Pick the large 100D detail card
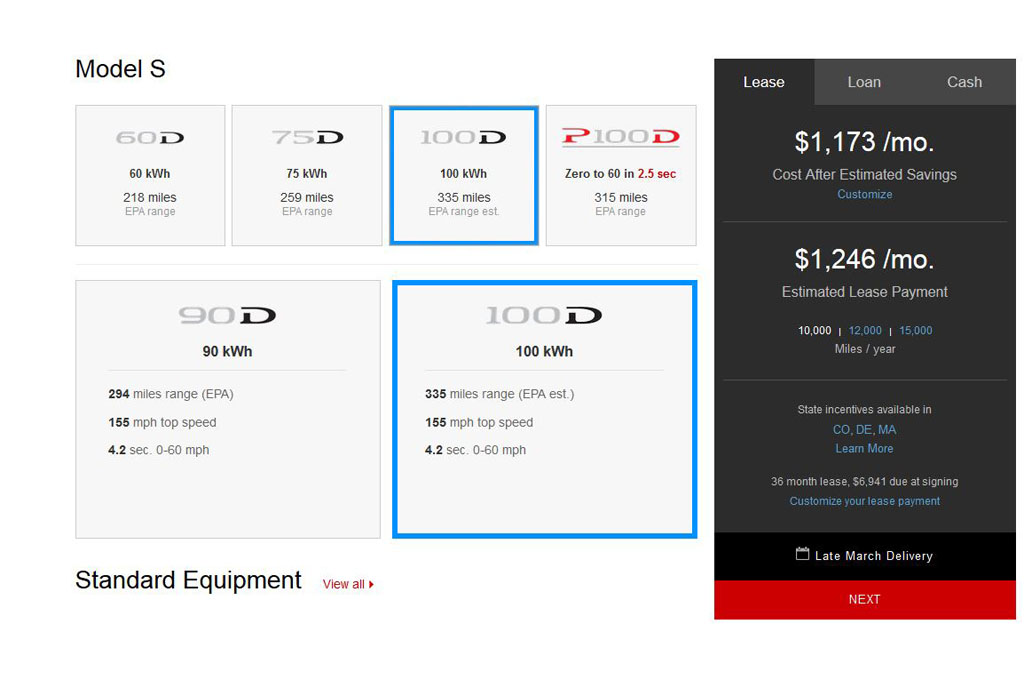The image size is (1024, 680). 544,409
